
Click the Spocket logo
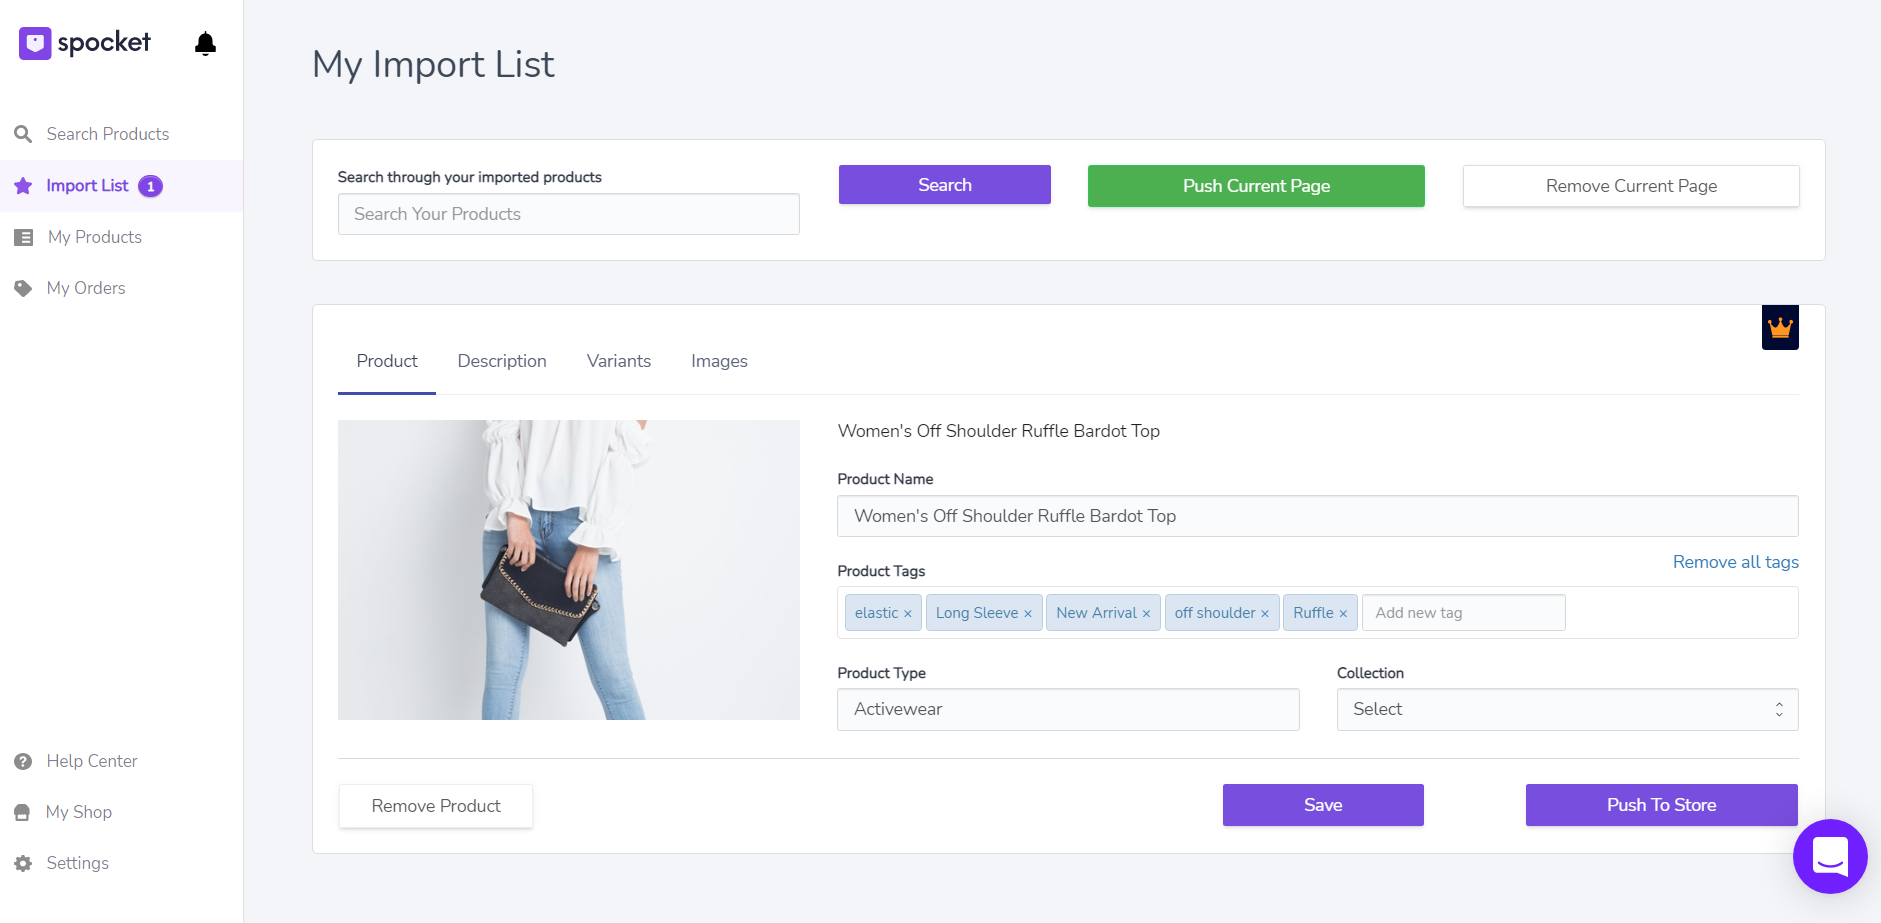[x=85, y=43]
